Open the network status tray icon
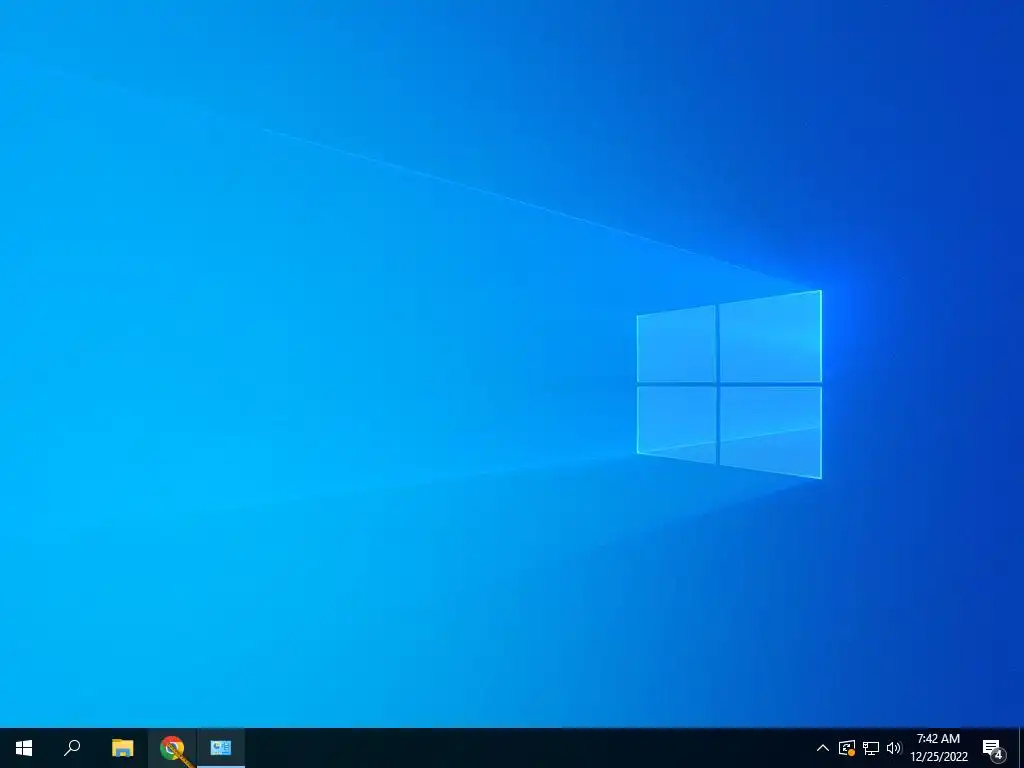The width and height of the screenshot is (1024, 768). point(871,748)
